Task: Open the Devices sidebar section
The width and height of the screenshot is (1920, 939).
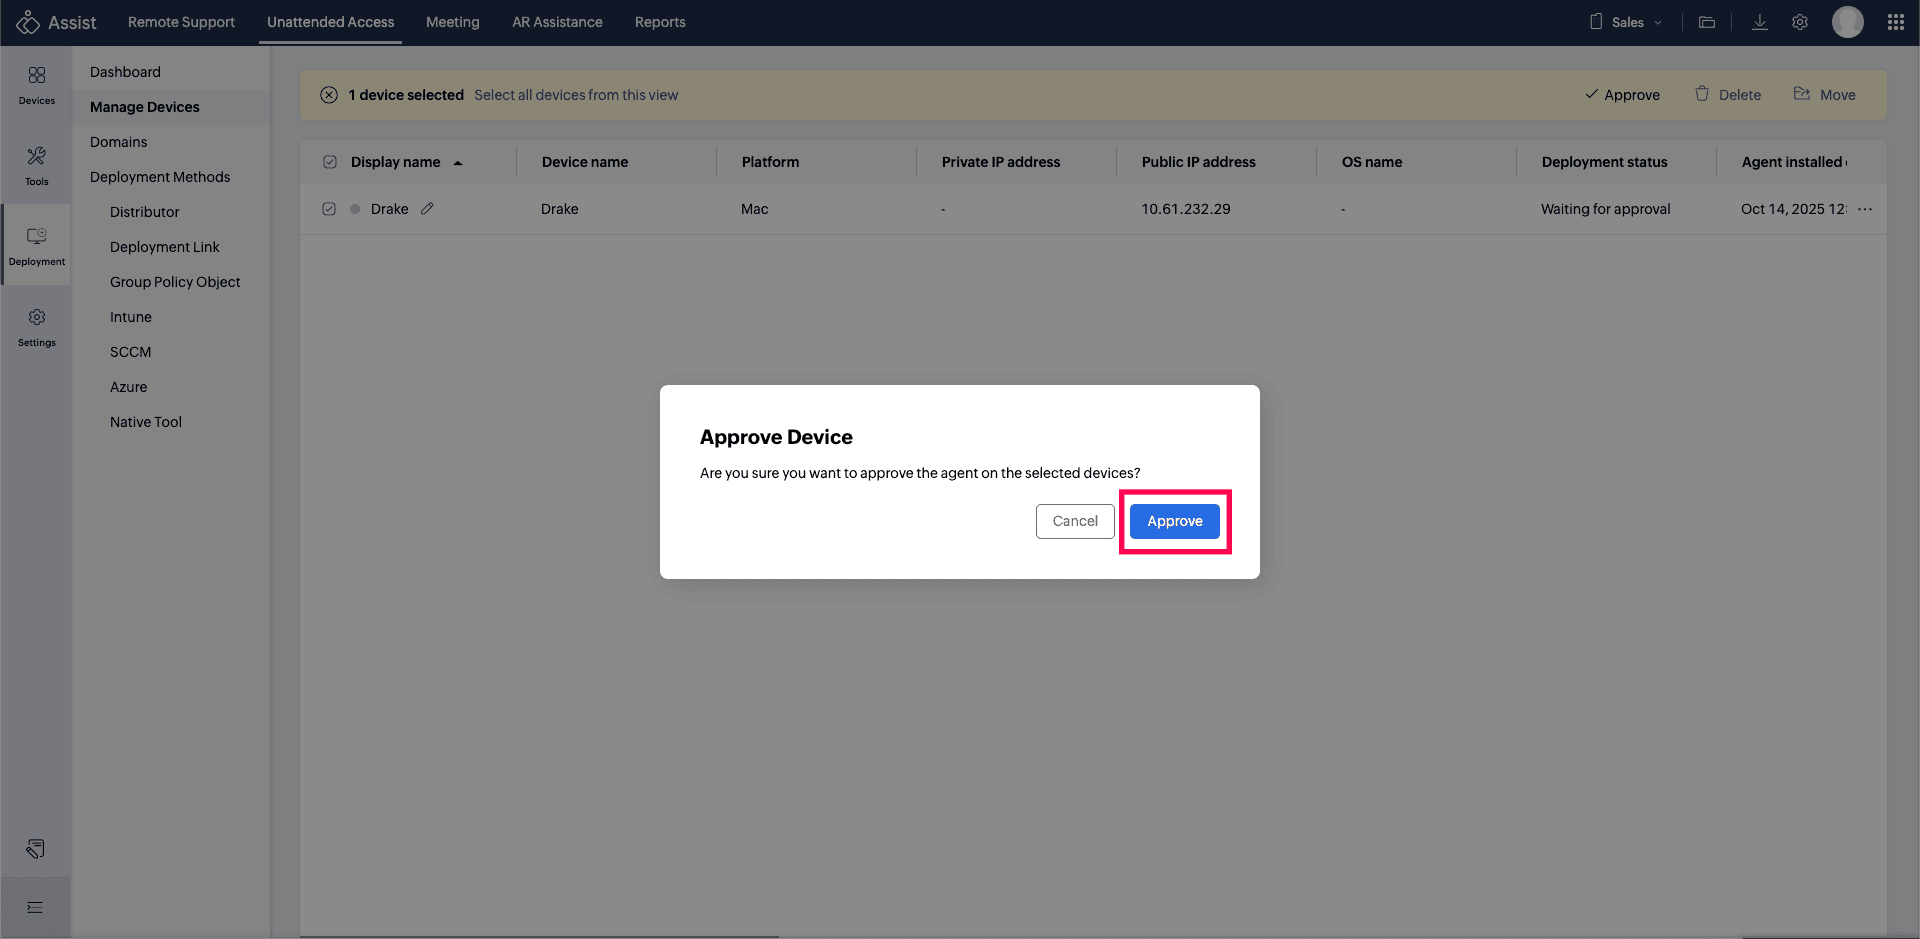Action: point(37,85)
